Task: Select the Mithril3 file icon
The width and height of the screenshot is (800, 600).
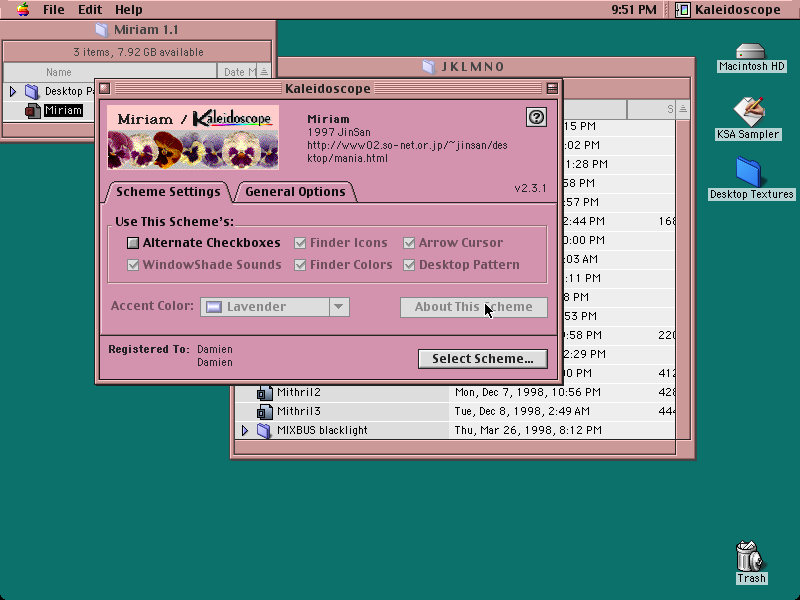Action: coord(264,412)
